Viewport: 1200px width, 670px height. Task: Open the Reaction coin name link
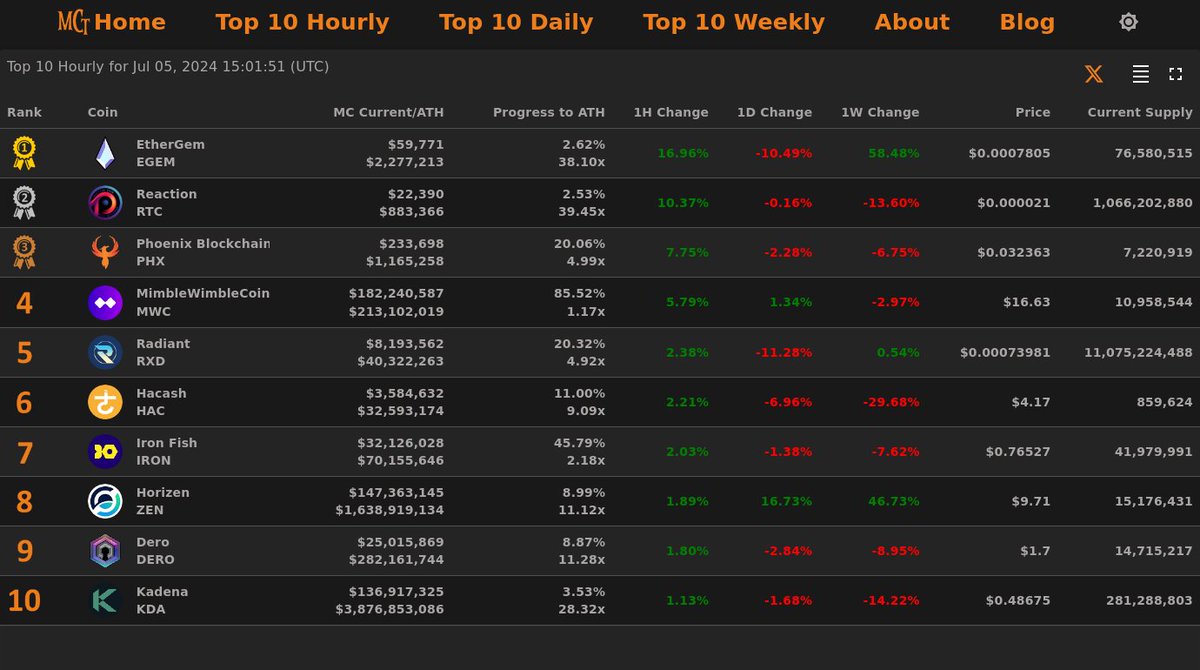[167, 194]
